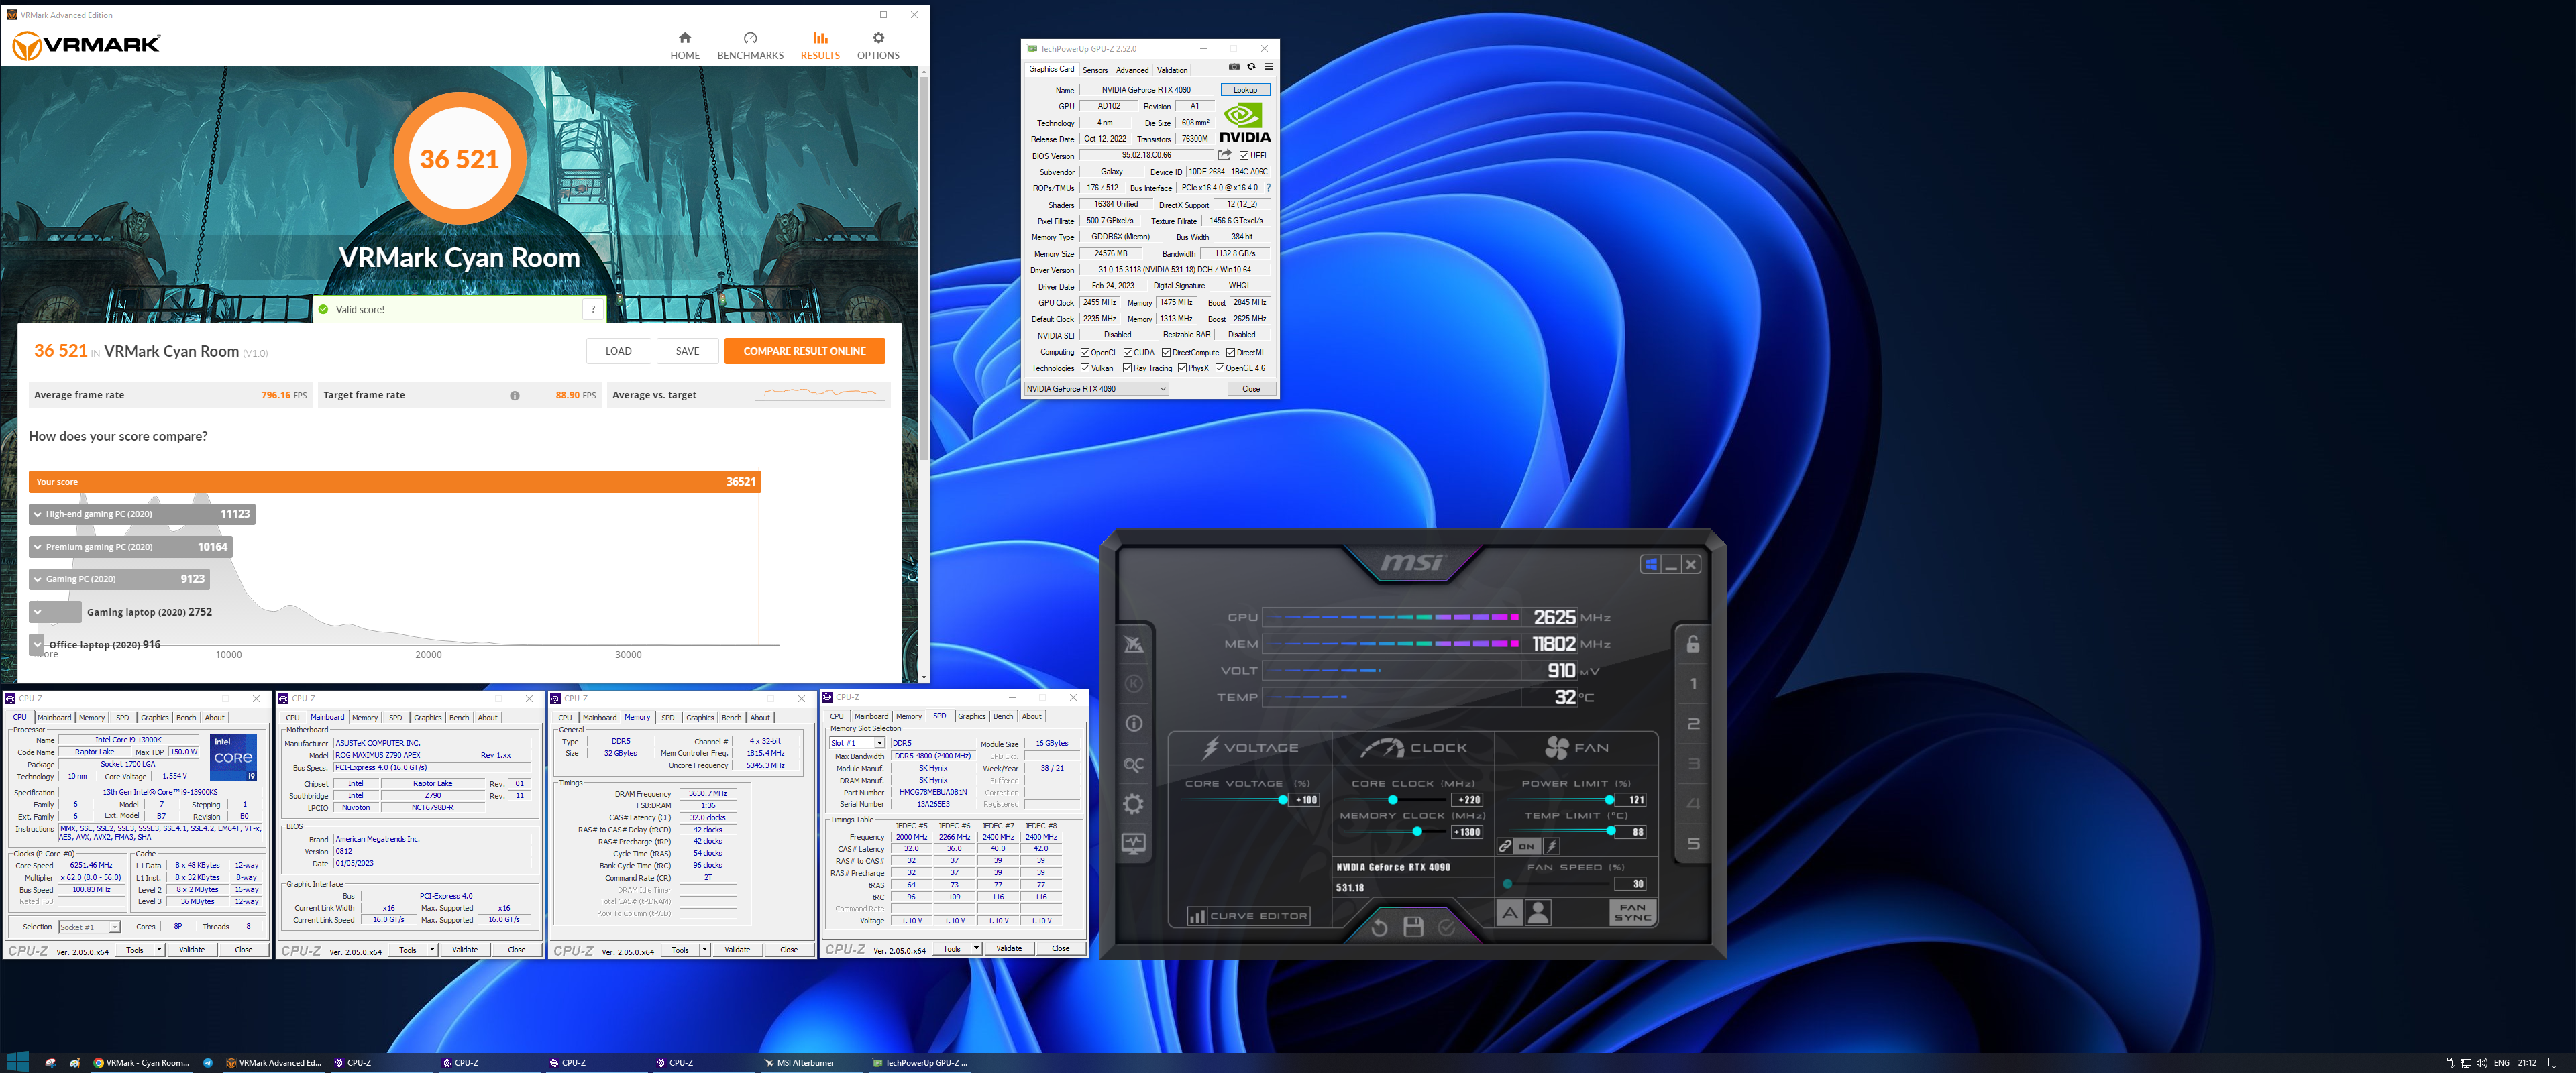
Task: Click Afterburner apply checkmark icon
Action: (1446, 927)
